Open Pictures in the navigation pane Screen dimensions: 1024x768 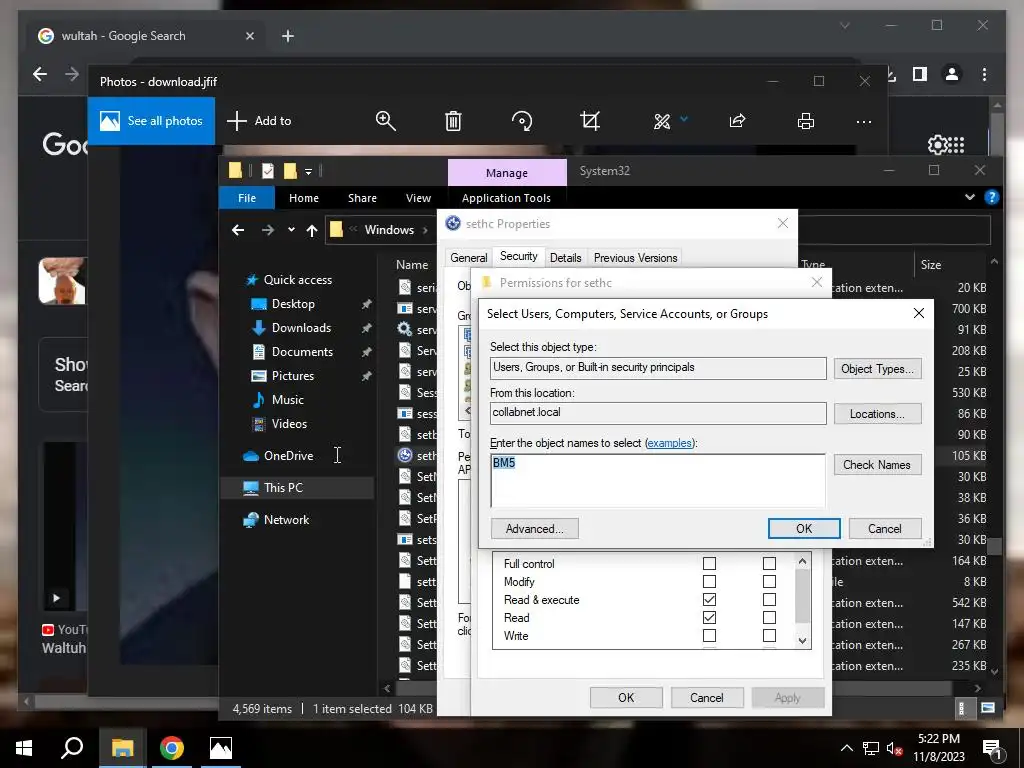coord(292,376)
